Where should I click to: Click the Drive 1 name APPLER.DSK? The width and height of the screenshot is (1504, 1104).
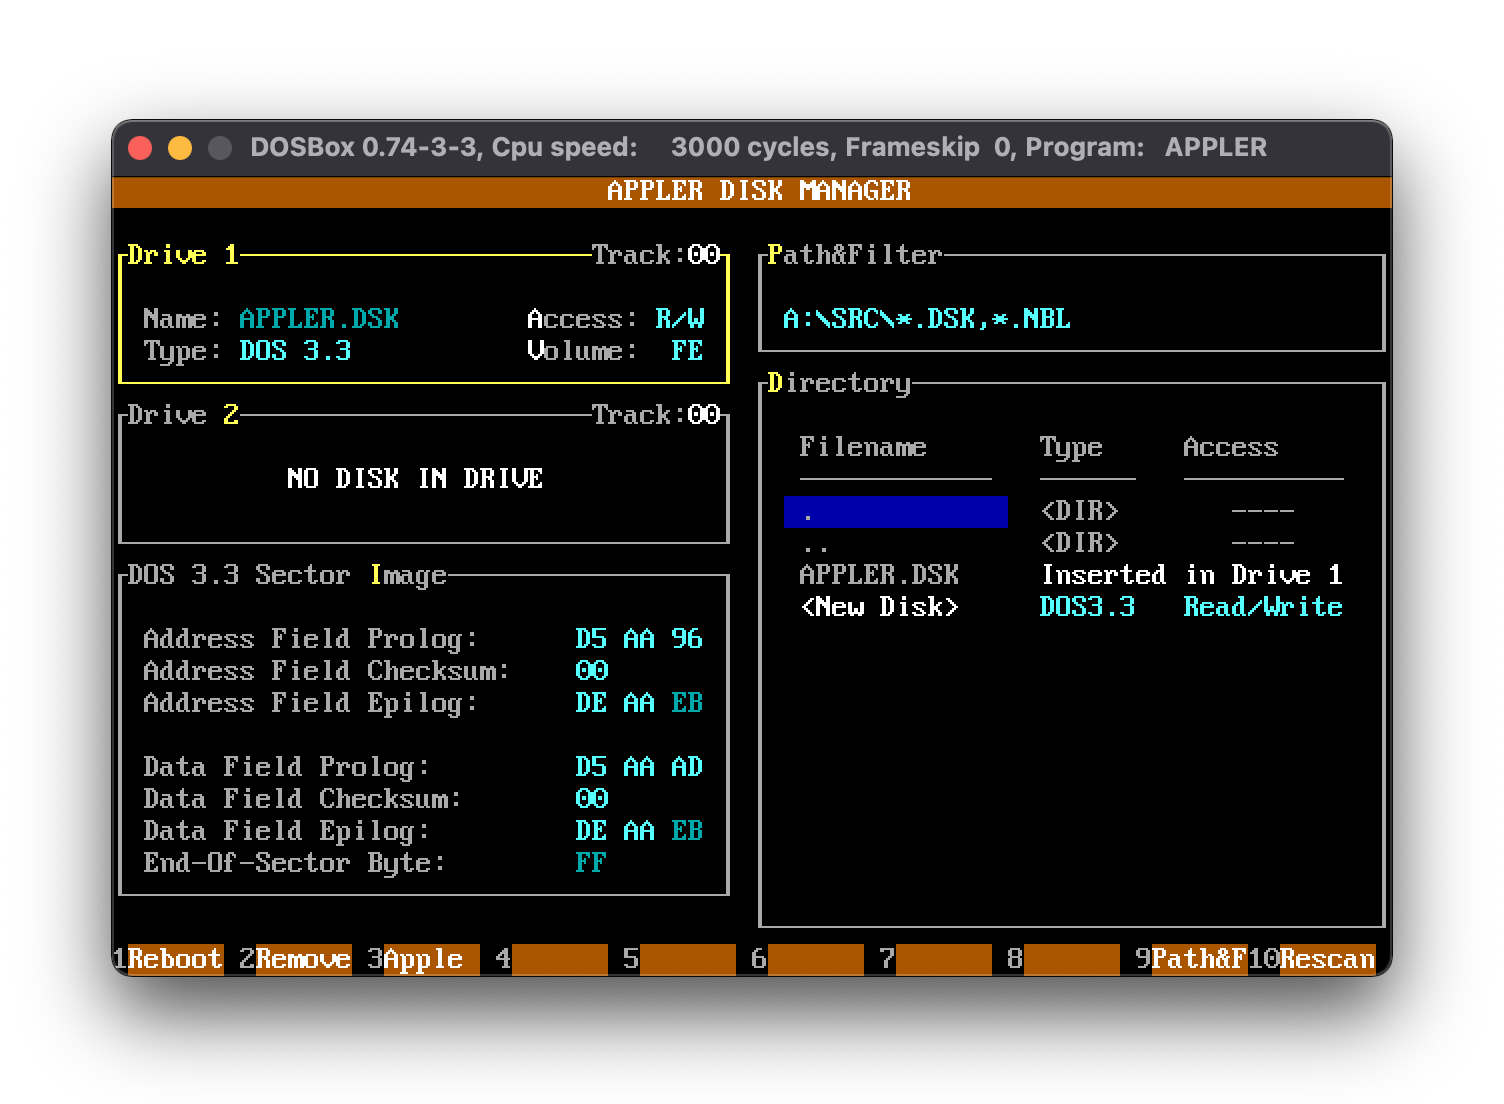(x=319, y=319)
